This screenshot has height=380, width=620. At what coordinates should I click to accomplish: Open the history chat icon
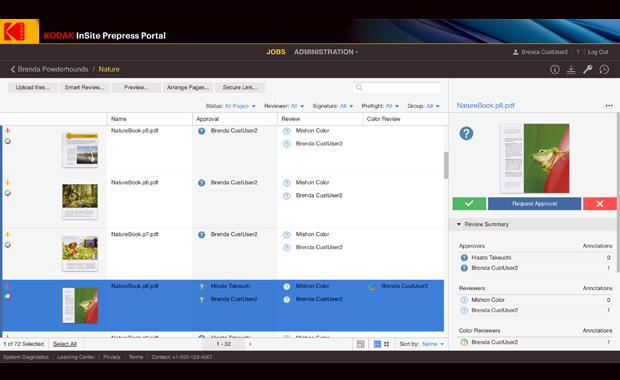click(604, 70)
